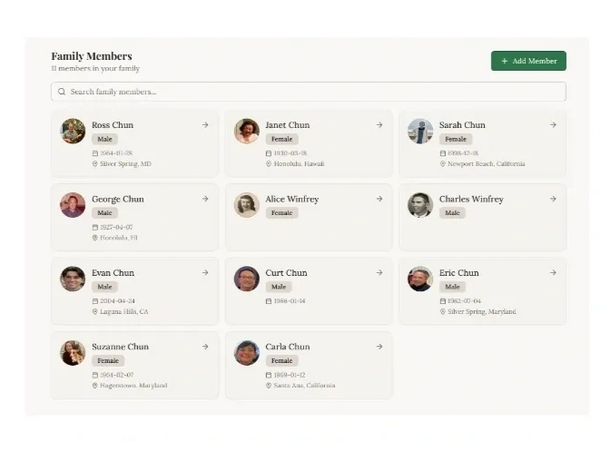Click the arrow beside Charles Winfrey
Viewport: 601px width, 451px height.
tap(553, 199)
